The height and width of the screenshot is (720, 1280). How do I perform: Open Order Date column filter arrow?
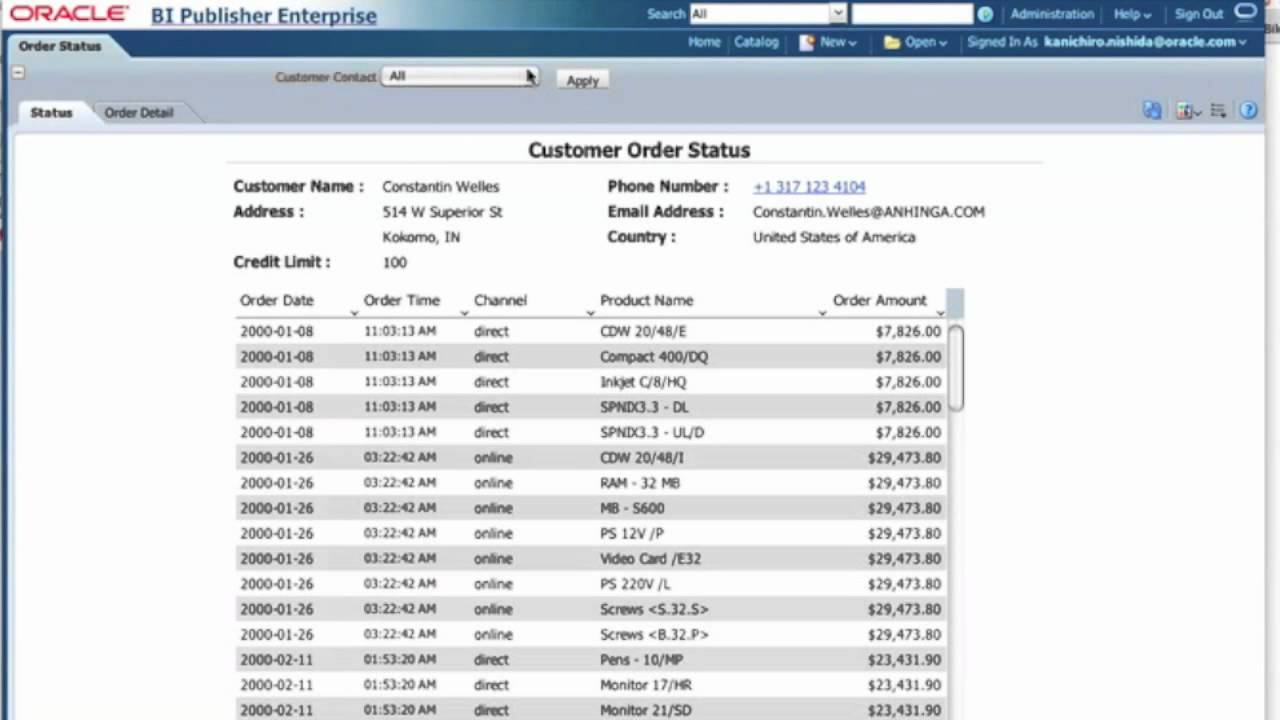(353, 313)
